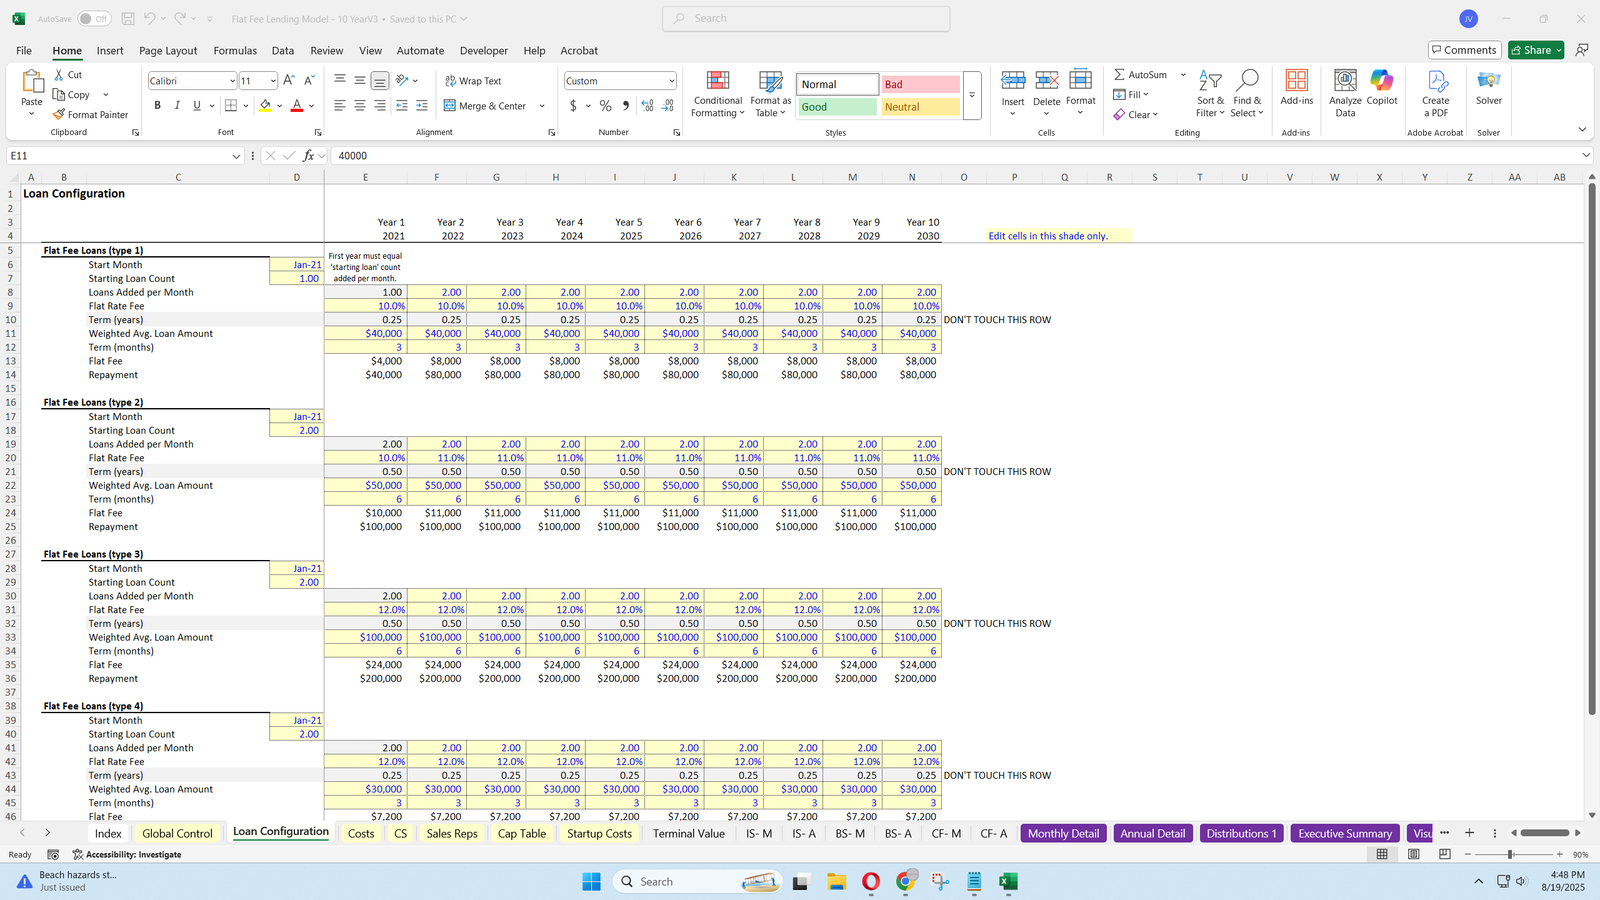Launch the Solver add-in icon
Image resolution: width=1600 pixels, height=900 pixels.
tap(1488, 88)
